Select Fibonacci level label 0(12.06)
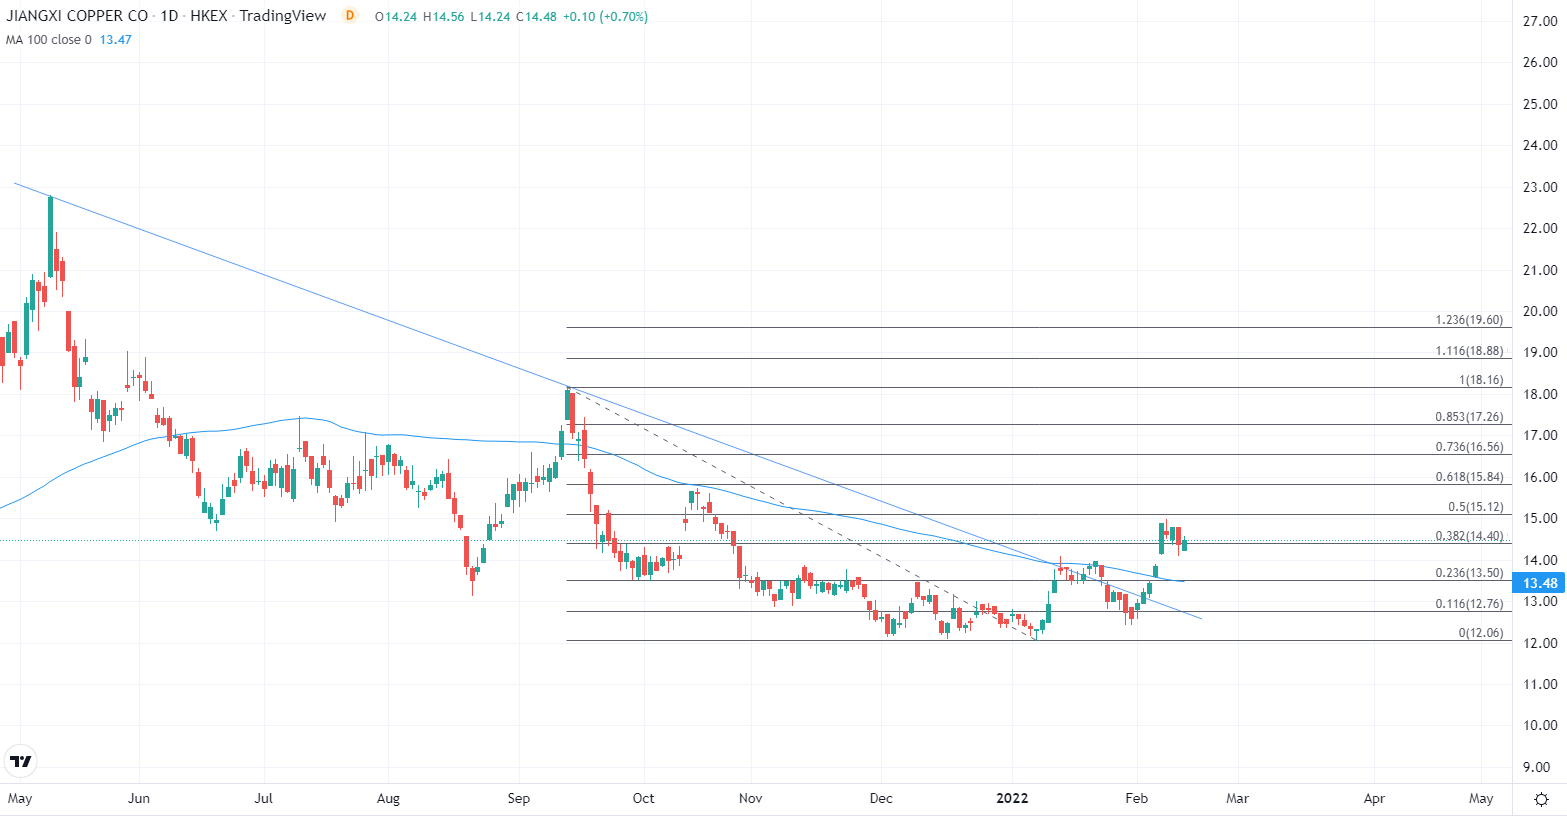 pos(1481,633)
